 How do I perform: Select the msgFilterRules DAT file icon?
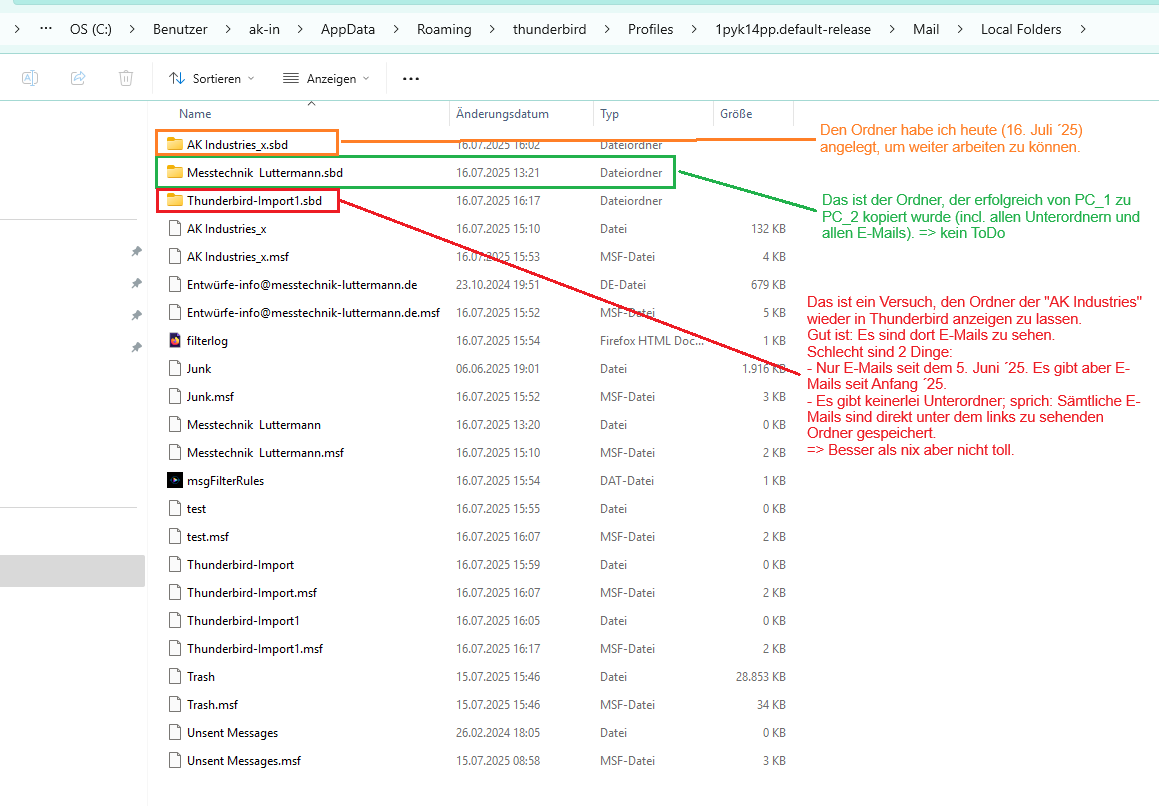pos(175,481)
